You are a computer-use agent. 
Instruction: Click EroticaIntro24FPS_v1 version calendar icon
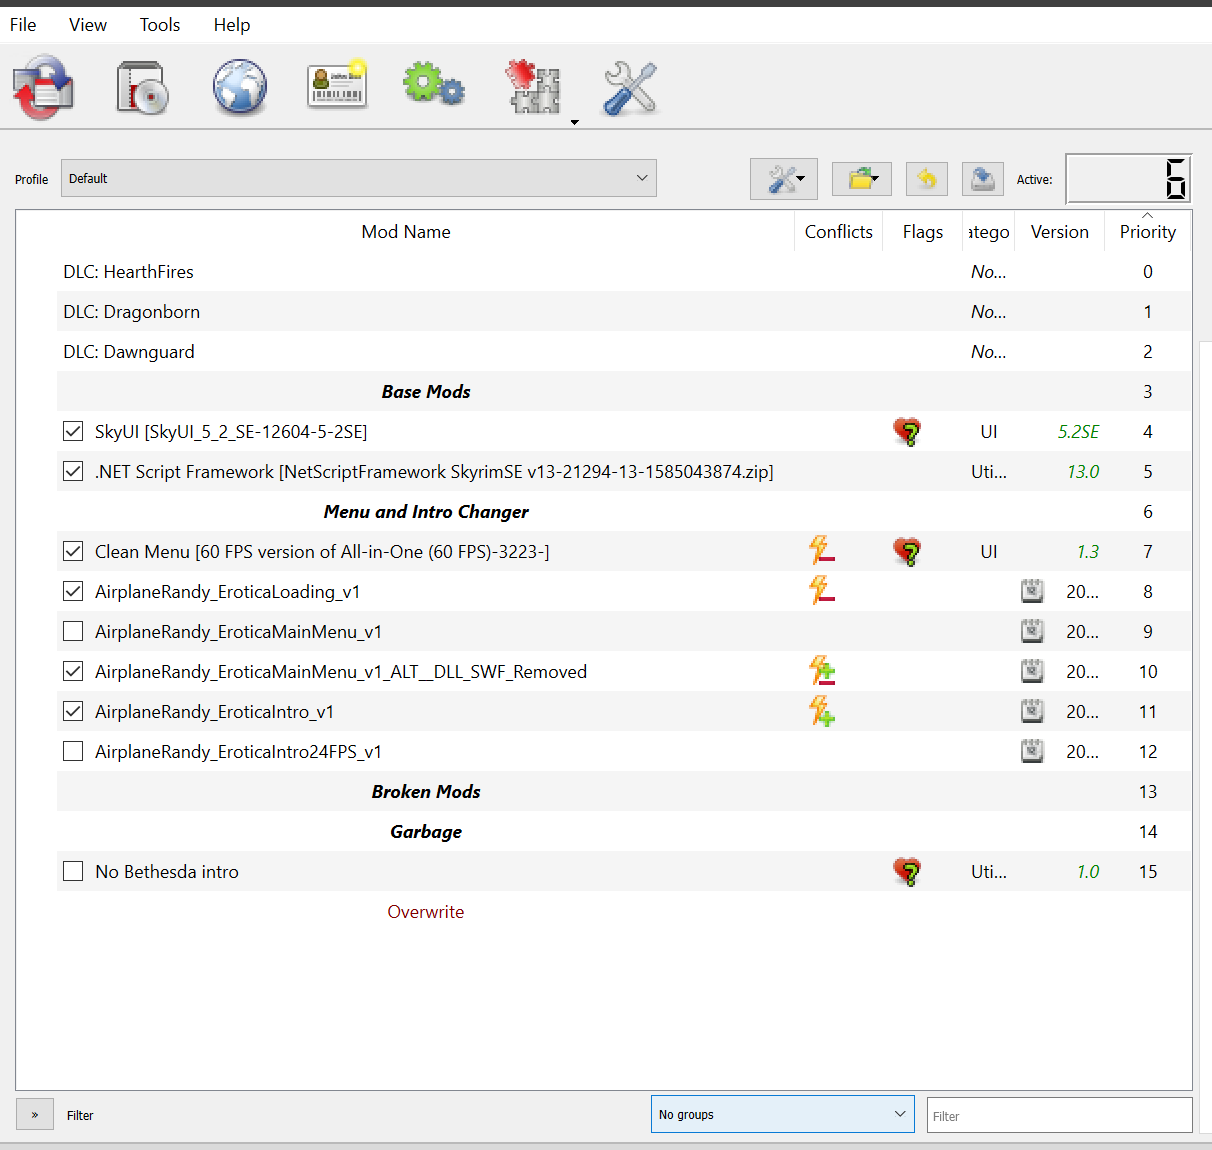click(x=1032, y=751)
